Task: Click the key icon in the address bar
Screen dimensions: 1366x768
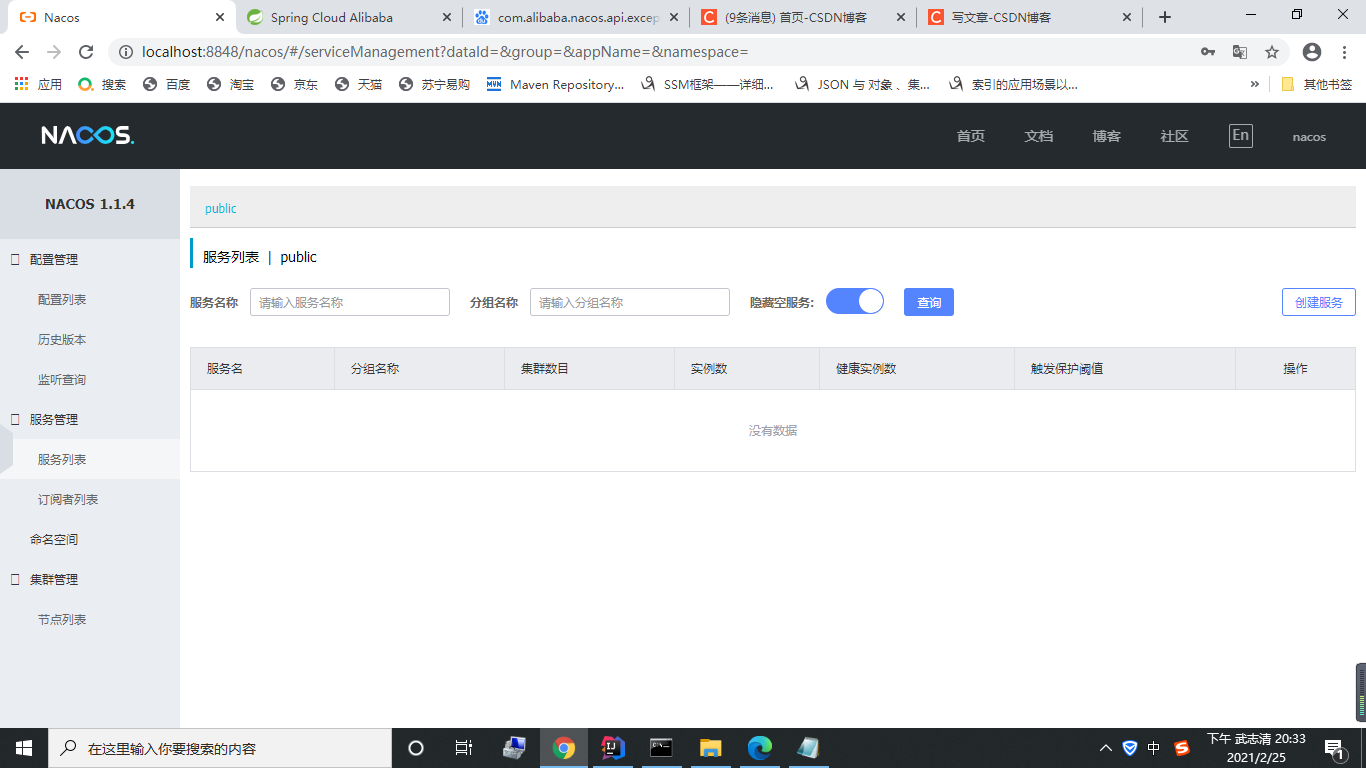Action: [1208, 51]
